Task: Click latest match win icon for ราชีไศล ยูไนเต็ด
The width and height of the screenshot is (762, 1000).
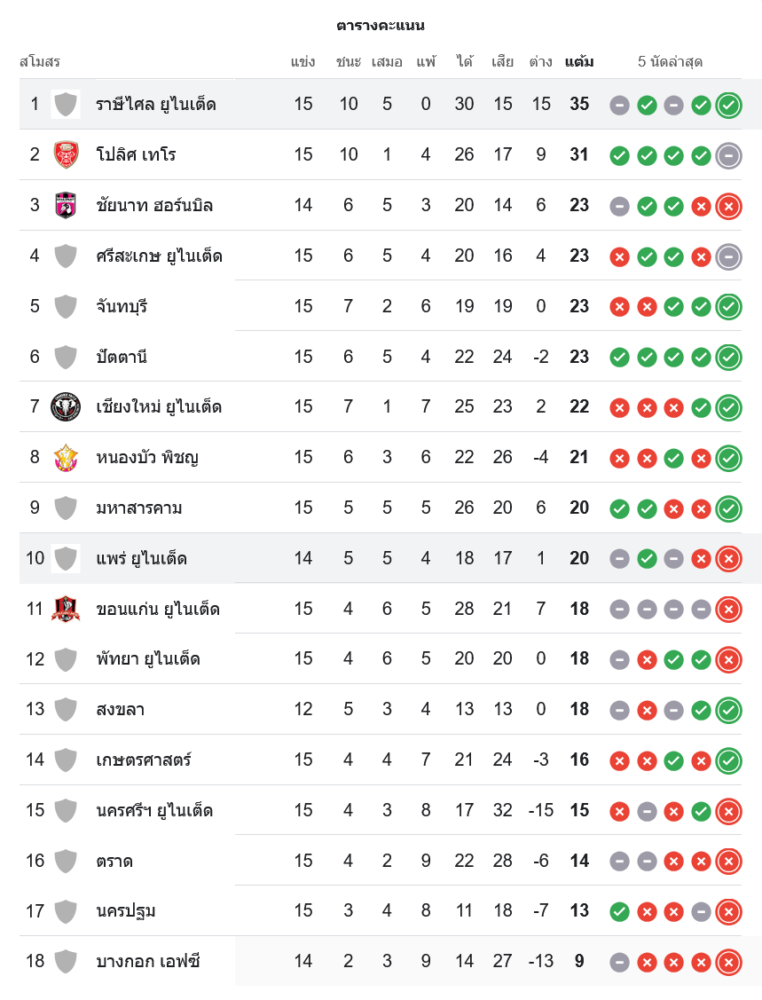Action: click(729, 104)
